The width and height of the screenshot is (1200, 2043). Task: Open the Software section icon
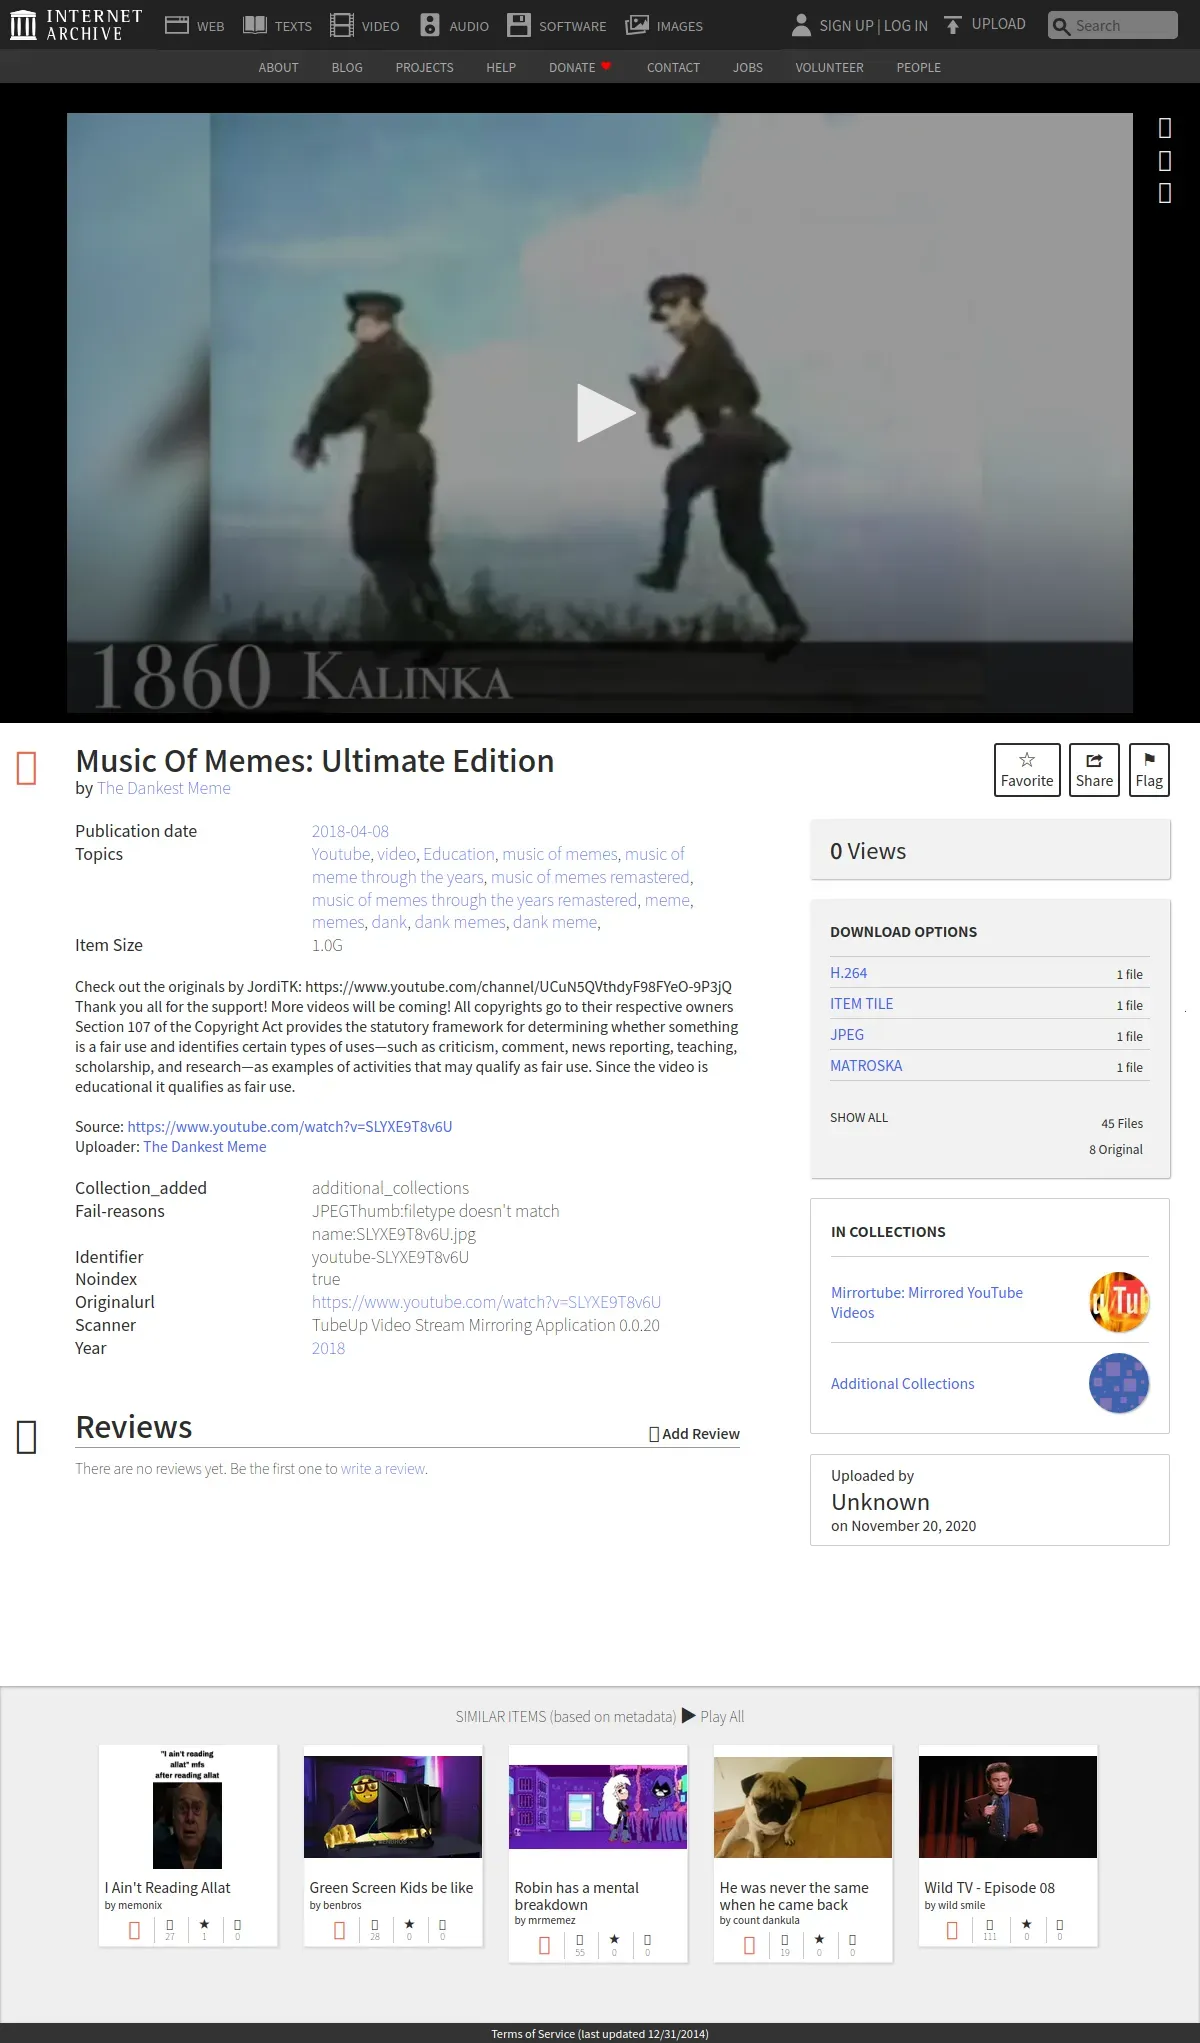point(519,25)
